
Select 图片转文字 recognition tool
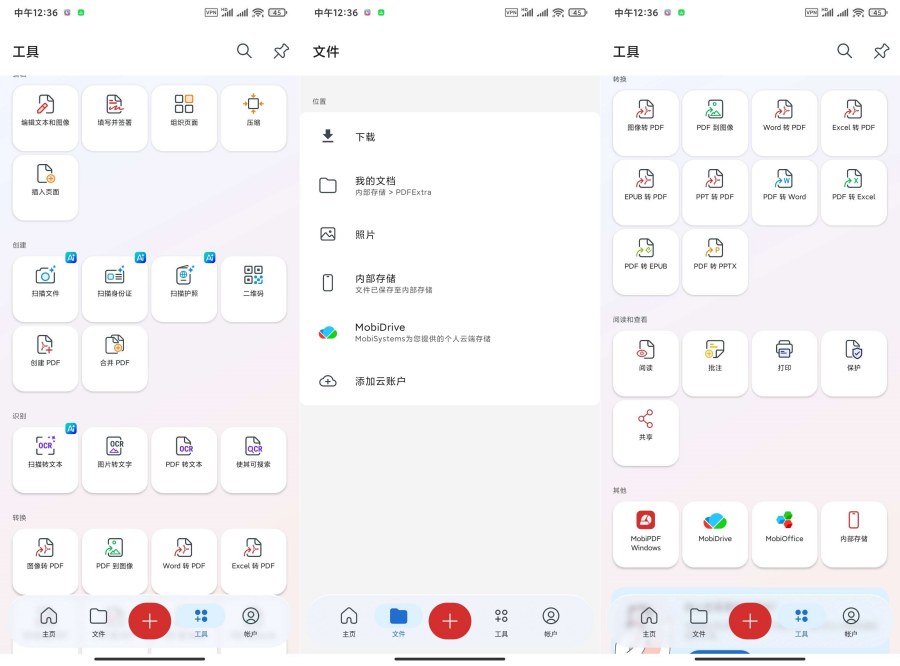click(115, 460)
